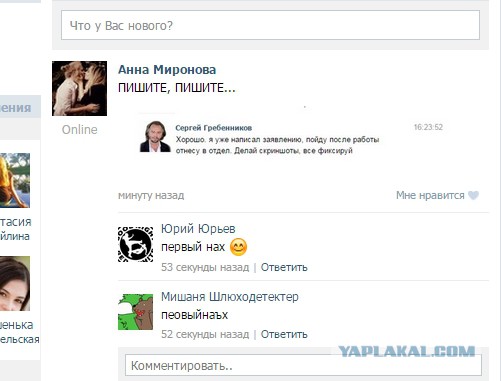
Task: Click the comment text 'пеовыйнаъх'
Action: (x=194, y=315)
